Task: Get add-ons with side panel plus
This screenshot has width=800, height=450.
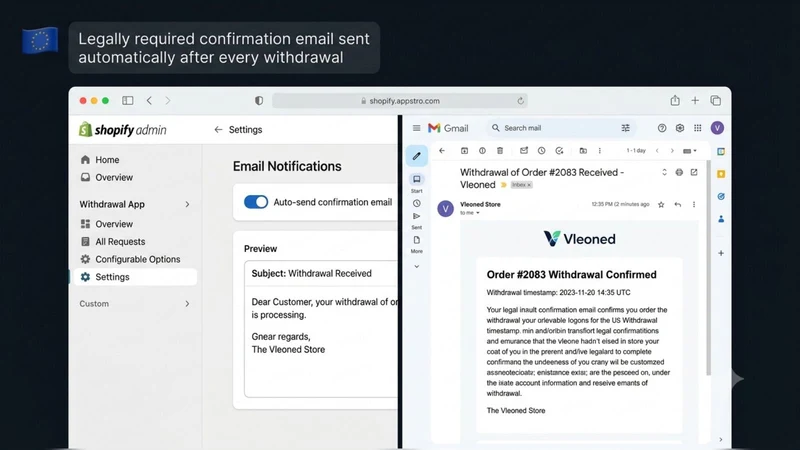Action: pos(721,253)
